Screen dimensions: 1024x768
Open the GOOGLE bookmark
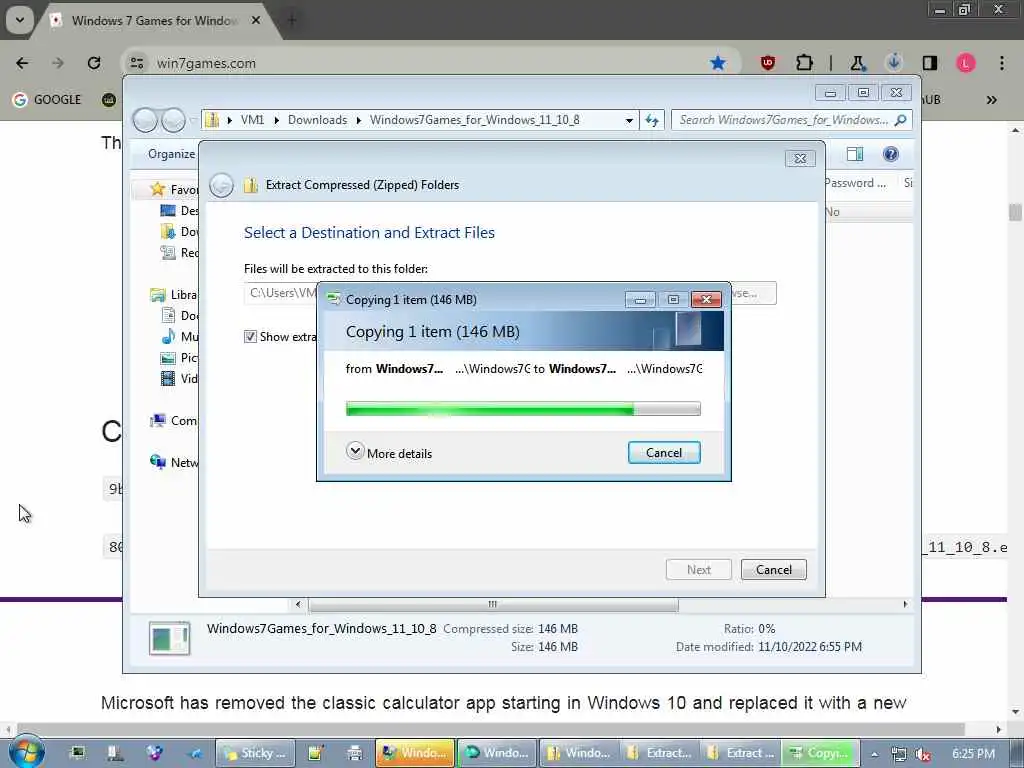tap(47, 99)
